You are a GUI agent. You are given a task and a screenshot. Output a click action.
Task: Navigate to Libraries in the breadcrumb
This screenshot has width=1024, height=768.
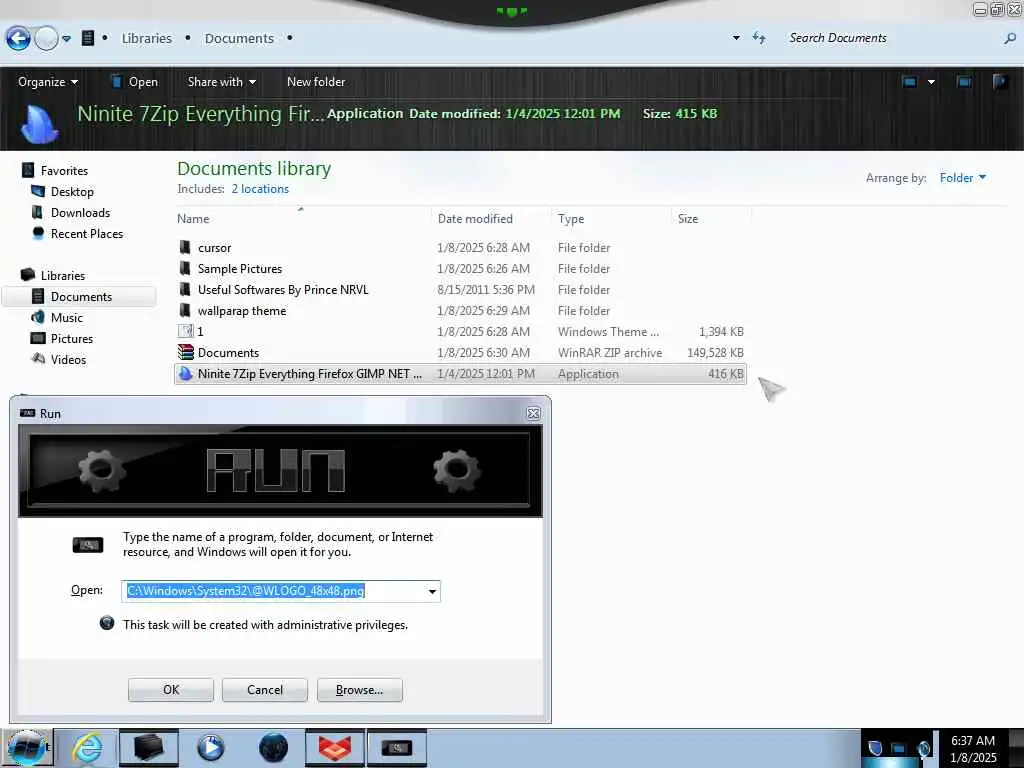pyautogui.click(x=146, y=39)
